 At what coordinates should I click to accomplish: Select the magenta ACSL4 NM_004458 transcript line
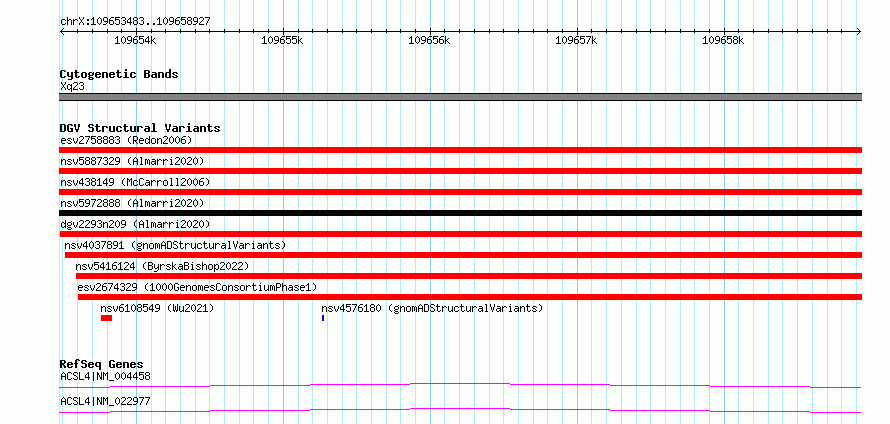tap(460, 385)
